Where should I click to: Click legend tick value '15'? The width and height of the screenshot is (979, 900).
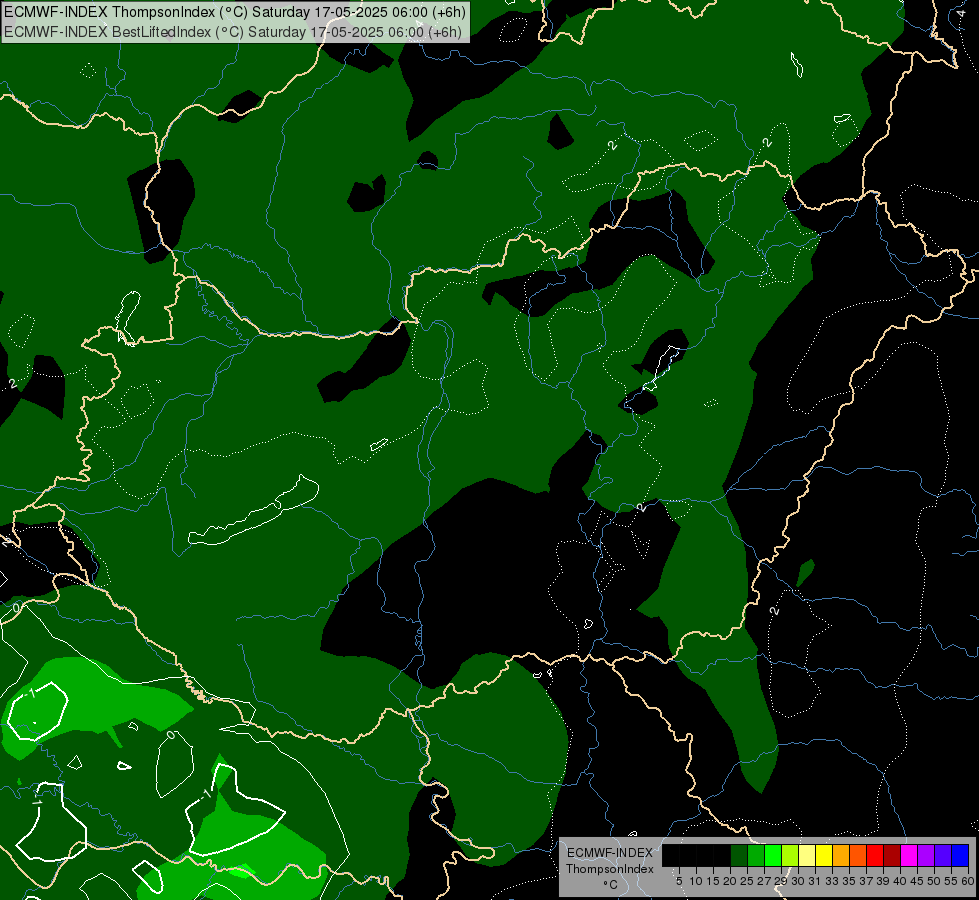[x=713, y=881]
